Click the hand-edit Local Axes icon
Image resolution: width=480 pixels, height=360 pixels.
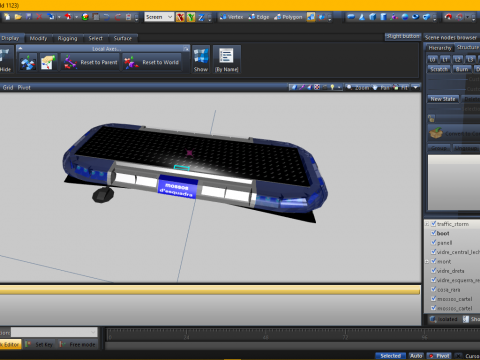click(48, 62)
